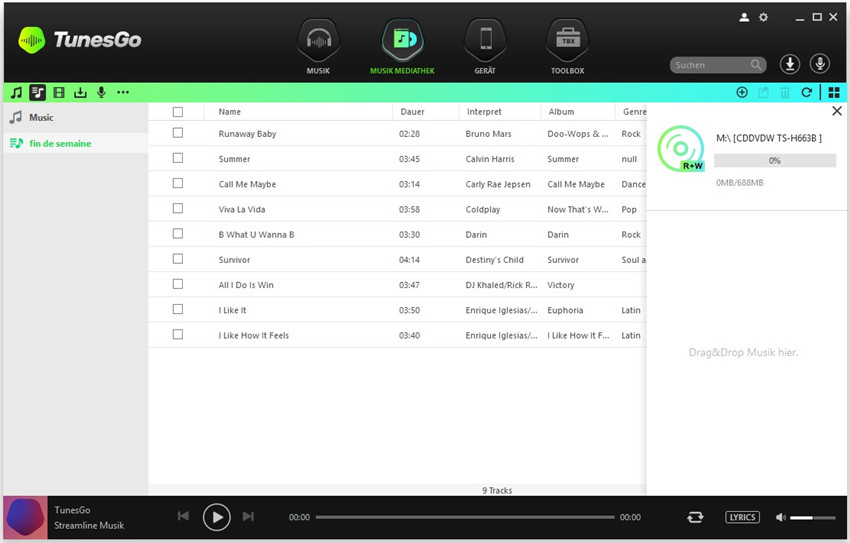Select Bruno Mars artist cell

click(x=488, y=133)
